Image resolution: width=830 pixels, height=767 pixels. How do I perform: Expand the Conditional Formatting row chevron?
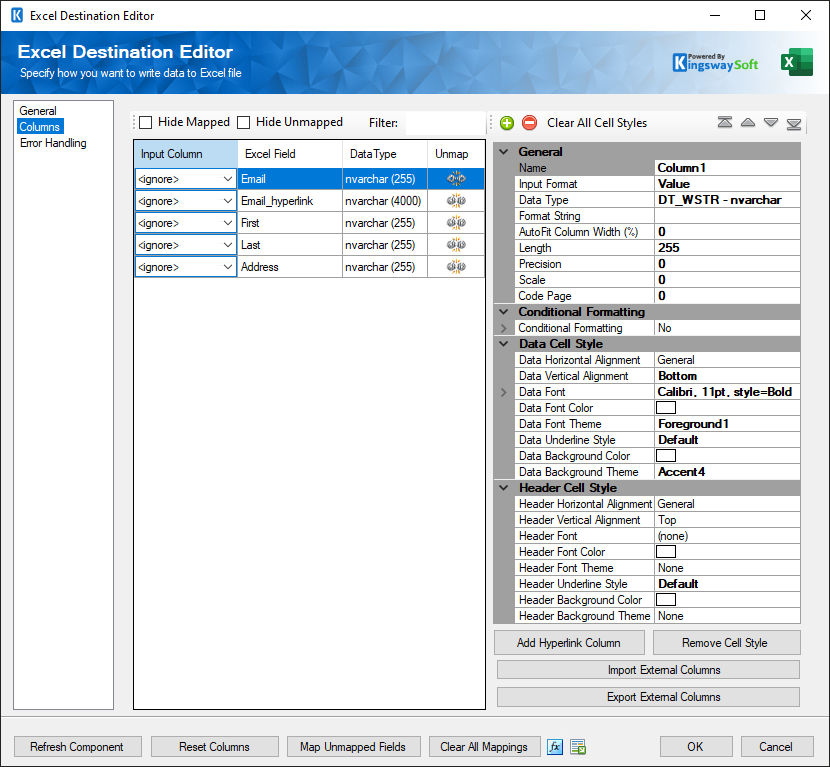click(502, 327)
